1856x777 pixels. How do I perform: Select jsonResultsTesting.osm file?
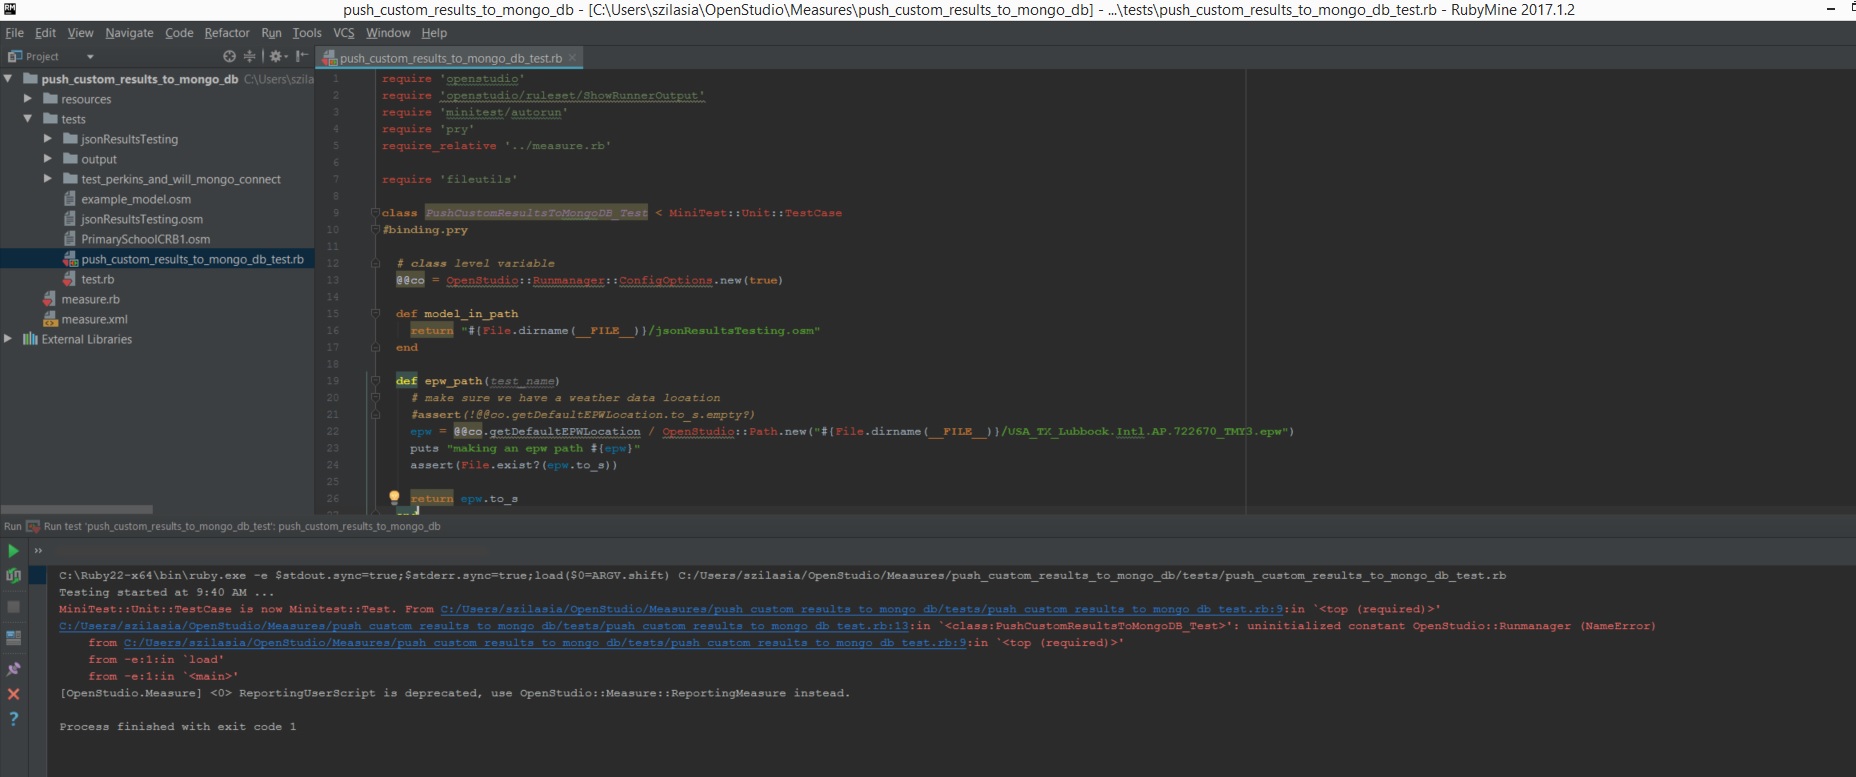141,219
